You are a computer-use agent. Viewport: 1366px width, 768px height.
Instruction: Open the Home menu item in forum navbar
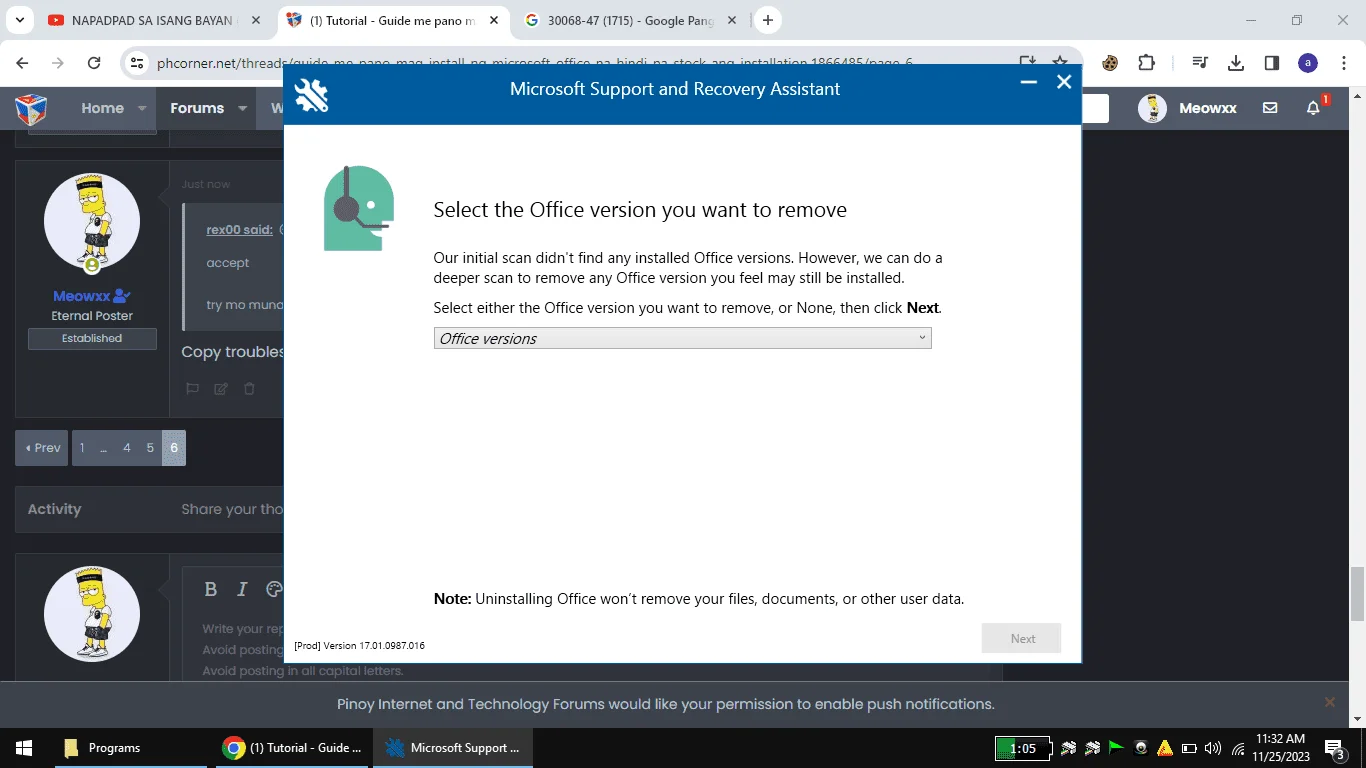tap(102, 108)
